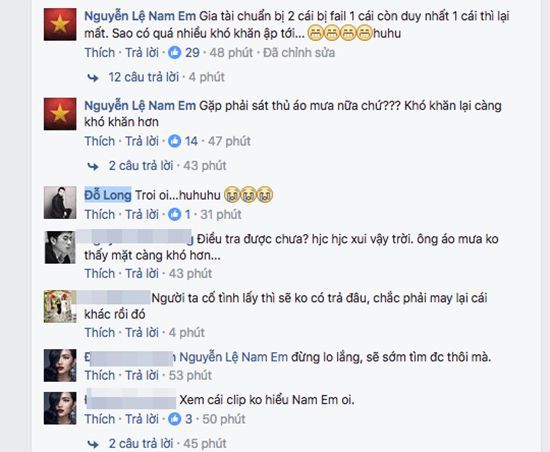Click Trả lời on 'Người ta cố tình lấy' comment
Image resolution: width=550 pixels, height=452 pixels.
coord(142,332)
